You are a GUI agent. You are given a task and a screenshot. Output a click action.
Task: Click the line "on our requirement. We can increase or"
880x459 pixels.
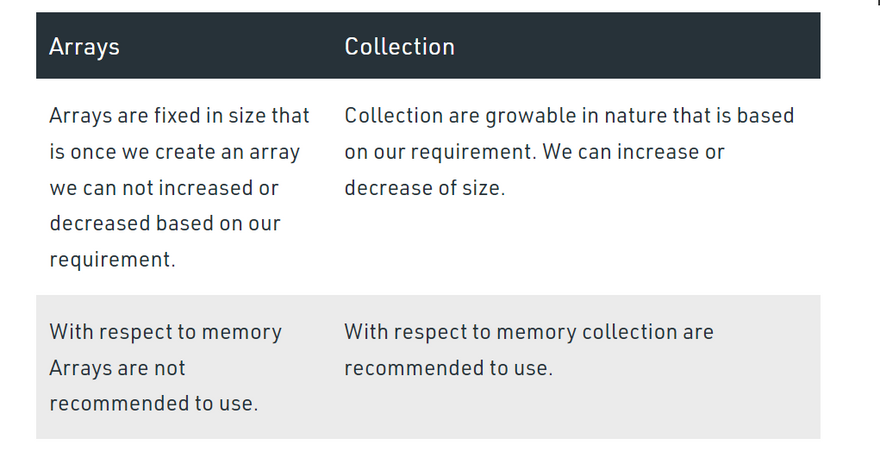(x=534, y=152)
